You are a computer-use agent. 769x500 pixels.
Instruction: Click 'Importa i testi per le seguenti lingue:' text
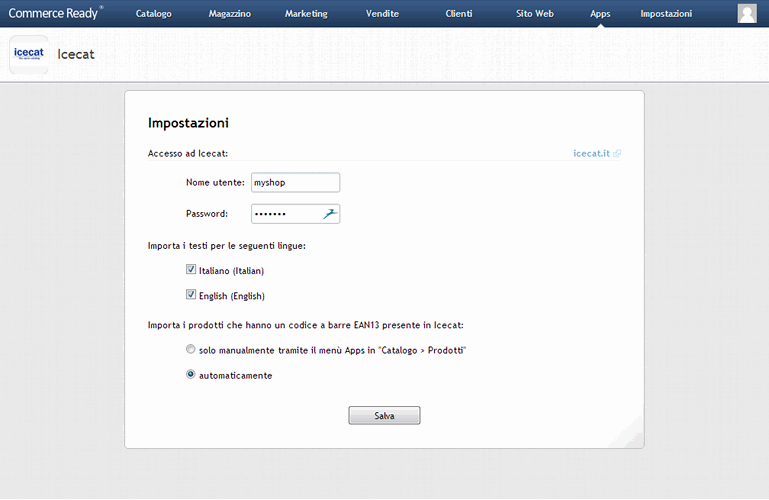227,246
